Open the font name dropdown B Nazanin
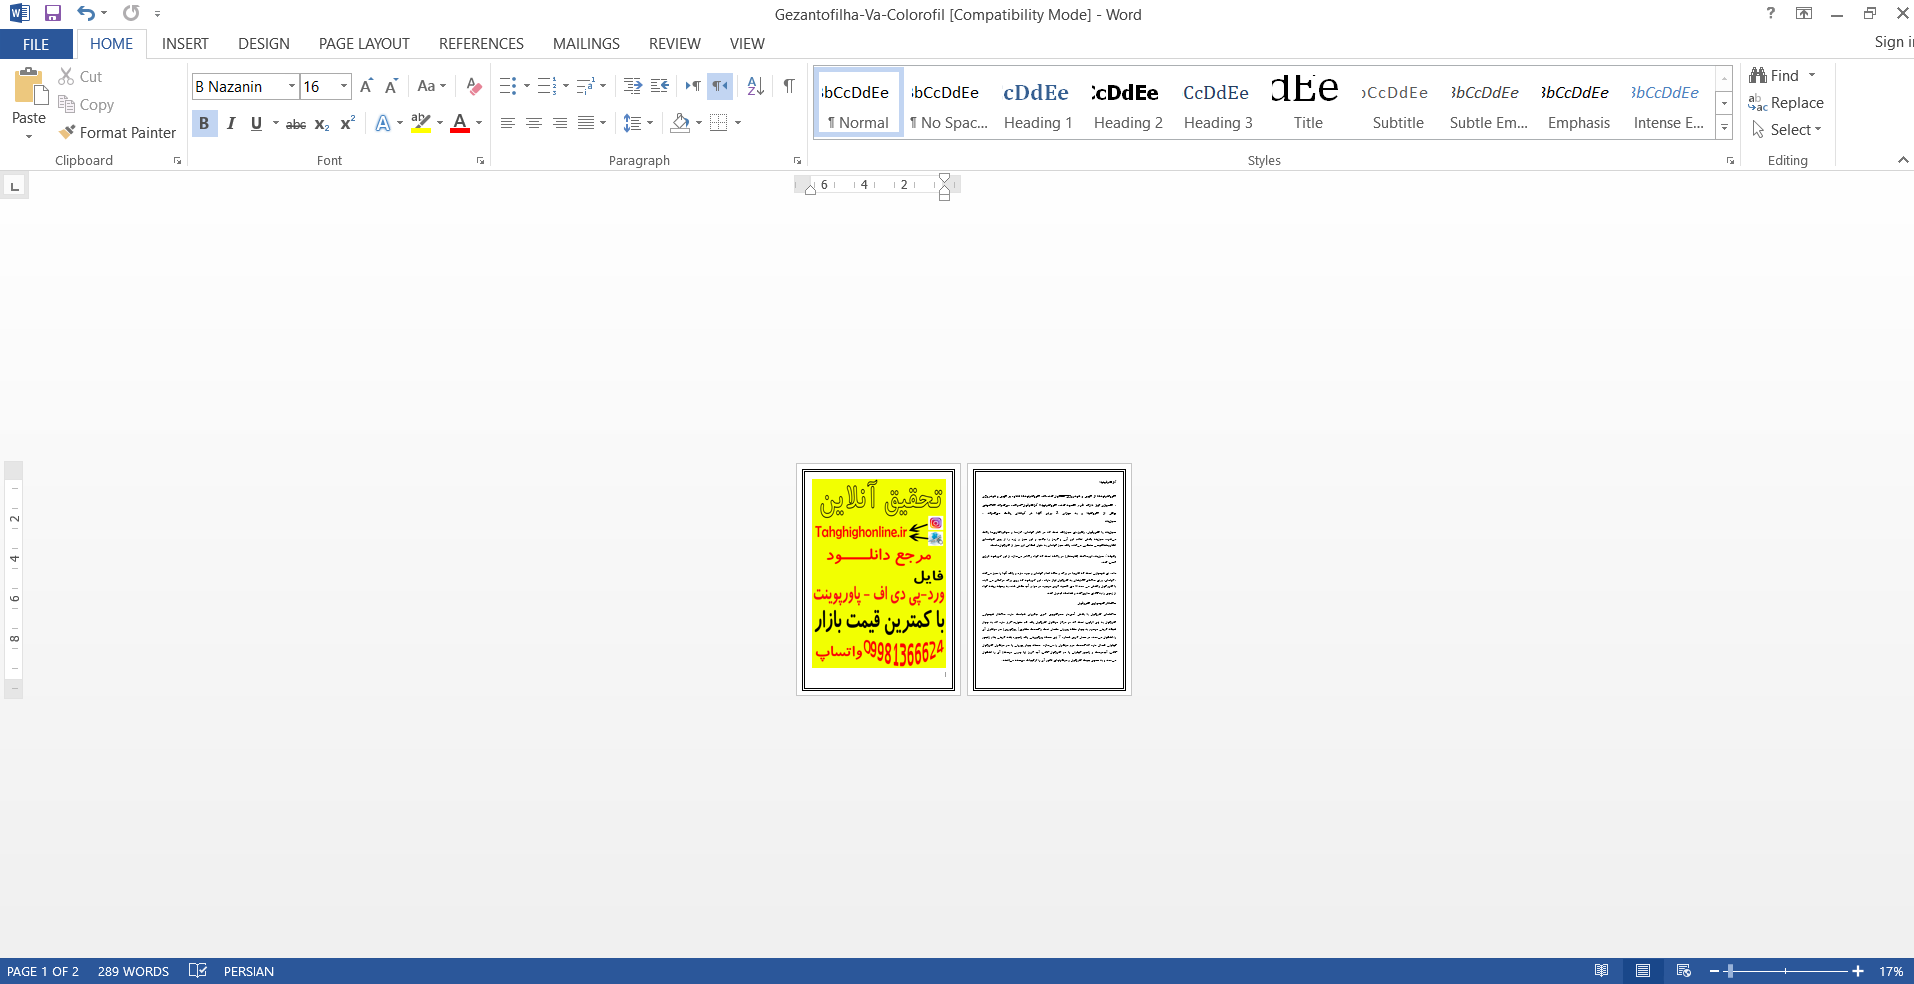 292,87
